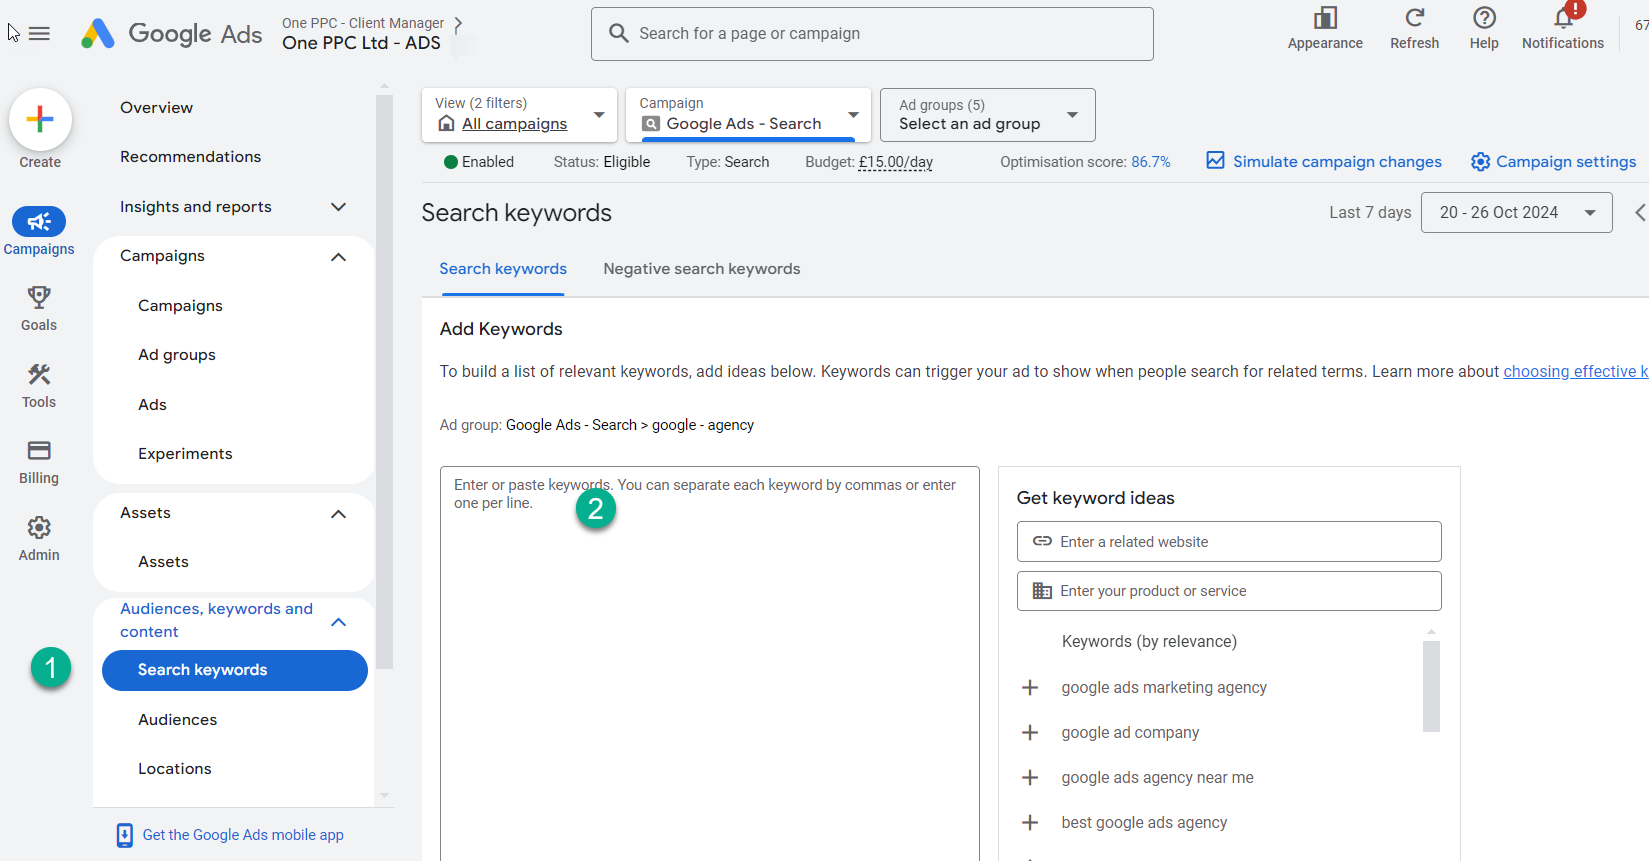Add 'google ads agency near me' plus

click(x=1030, y=778)
